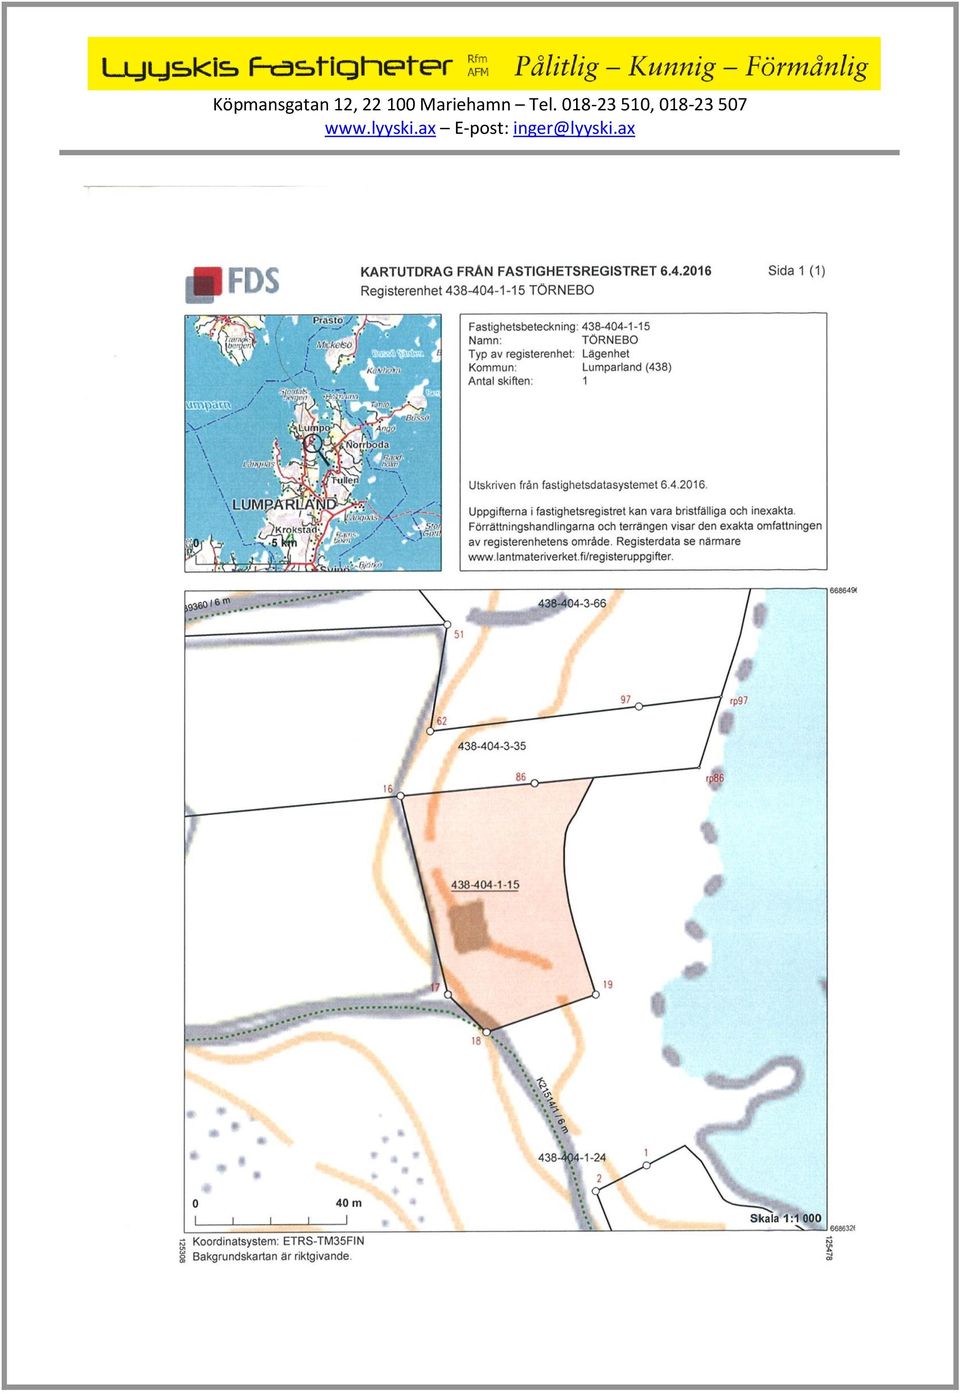Screen dimensions: 960x1393
Task: Click the FDS logo
Action: click(x=233, y=283)
